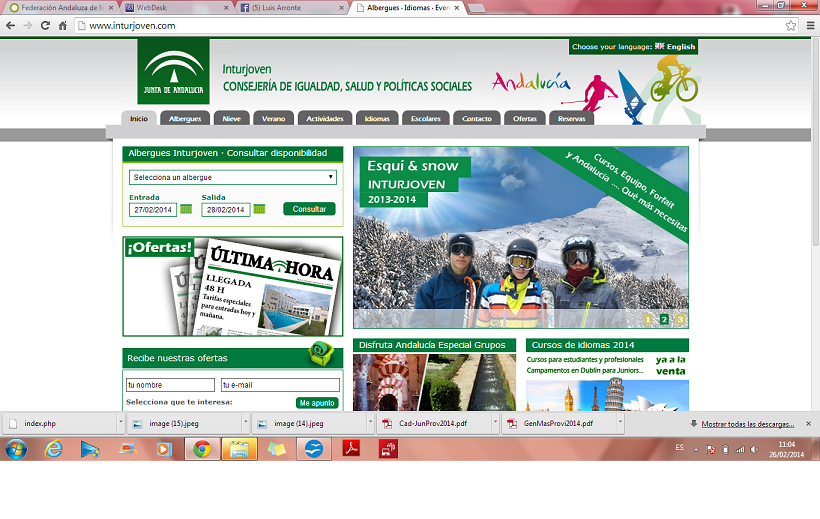
Task: Launch Internet Explorer from the taskbar
Action: tap(54, 449)
